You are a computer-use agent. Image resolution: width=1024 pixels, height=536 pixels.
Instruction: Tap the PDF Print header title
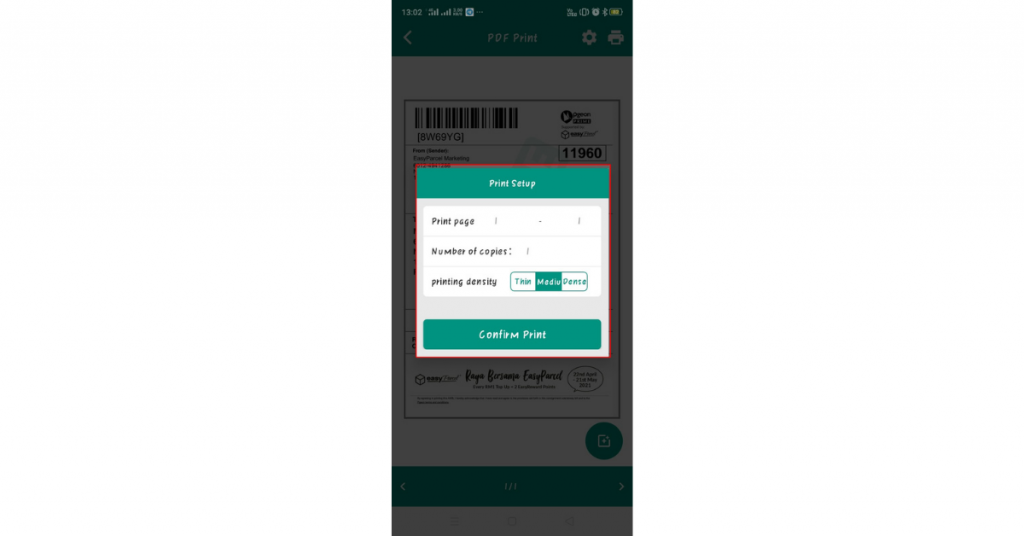point(513,38)
